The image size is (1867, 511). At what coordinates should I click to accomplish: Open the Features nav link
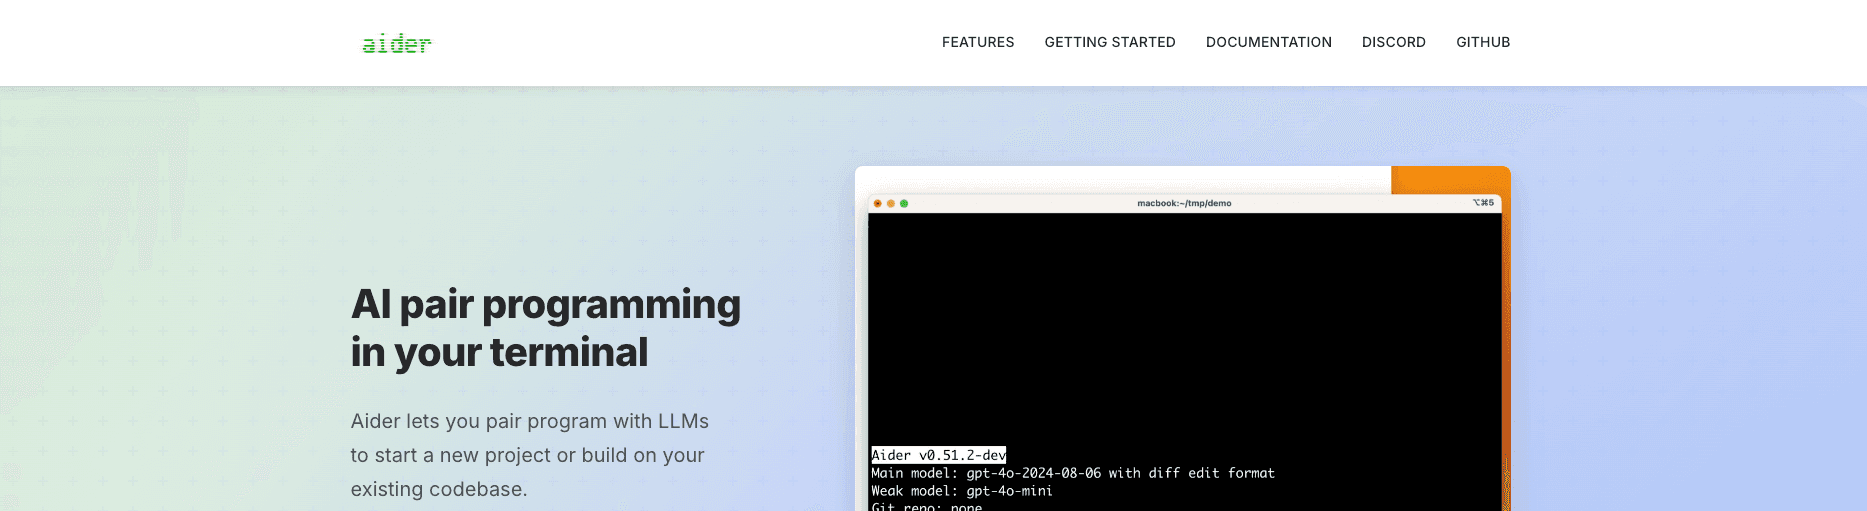pyautogui.click(x=978, y=42)
